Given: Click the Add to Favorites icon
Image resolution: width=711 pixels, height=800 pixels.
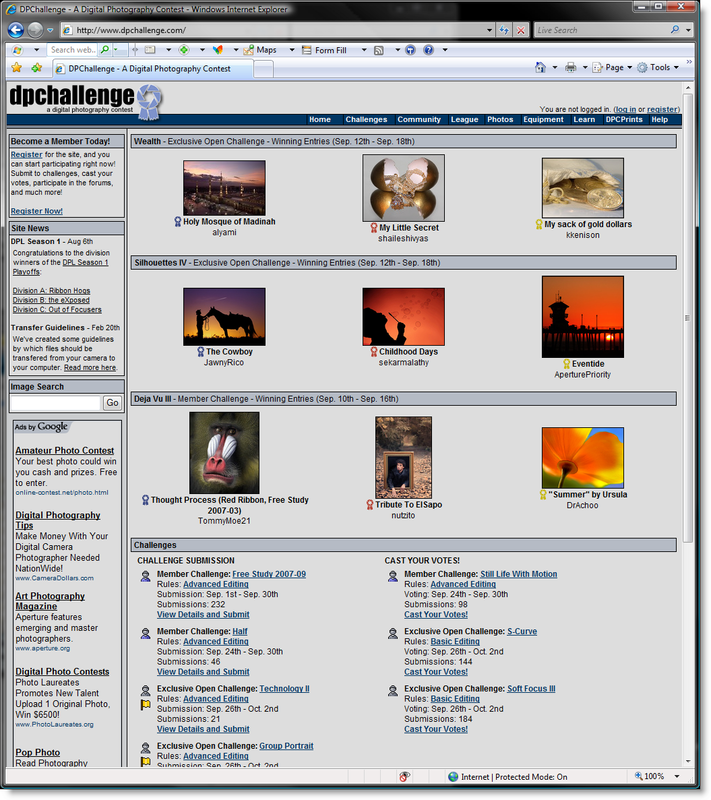Looking at the screenshot, I should [36, 68].
